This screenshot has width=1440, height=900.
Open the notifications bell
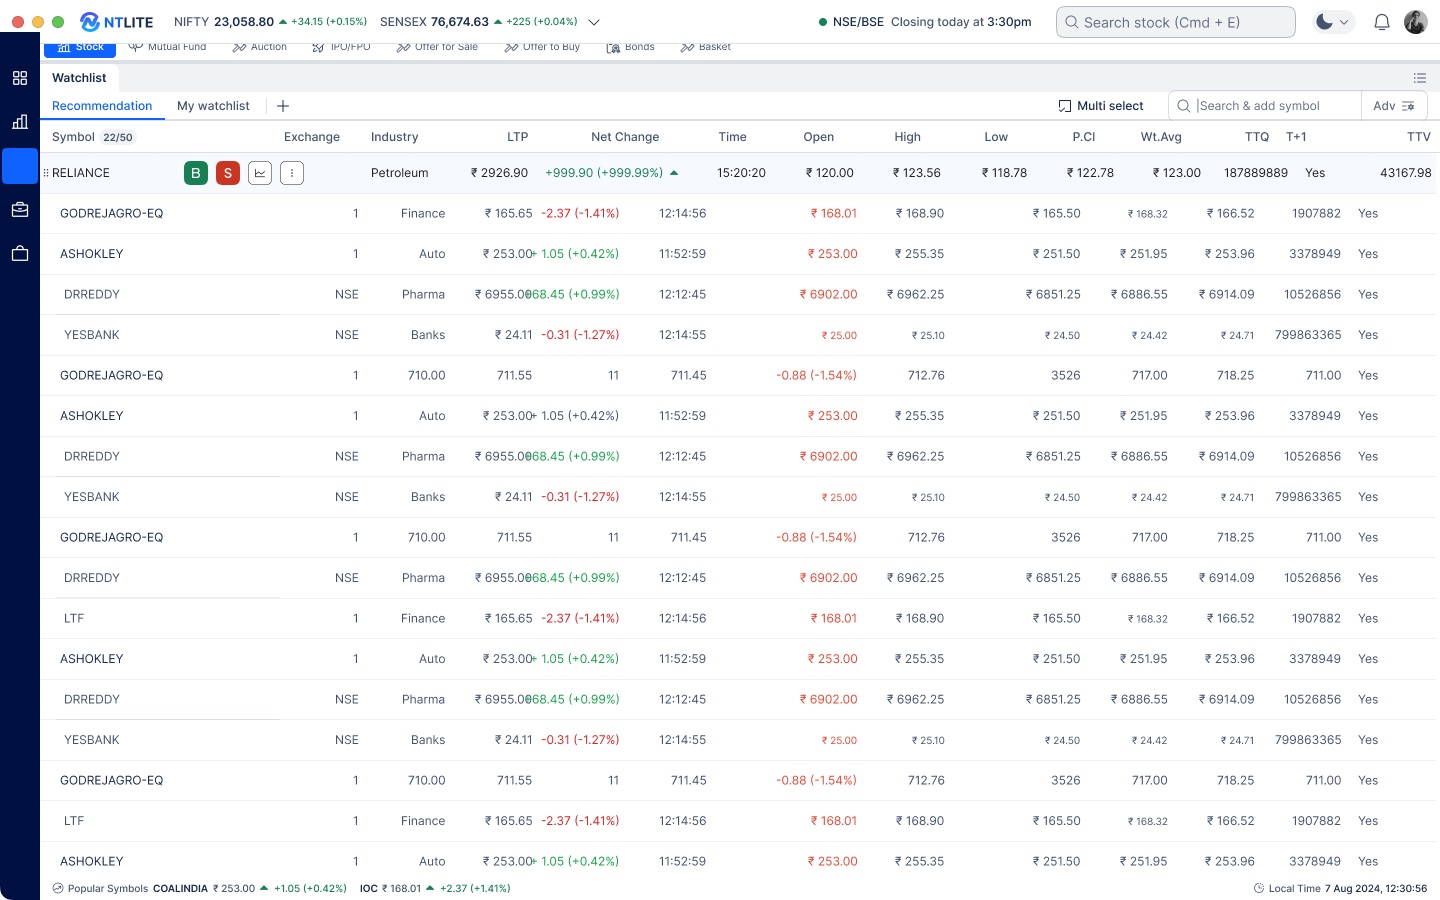[x=1382, y=22]
